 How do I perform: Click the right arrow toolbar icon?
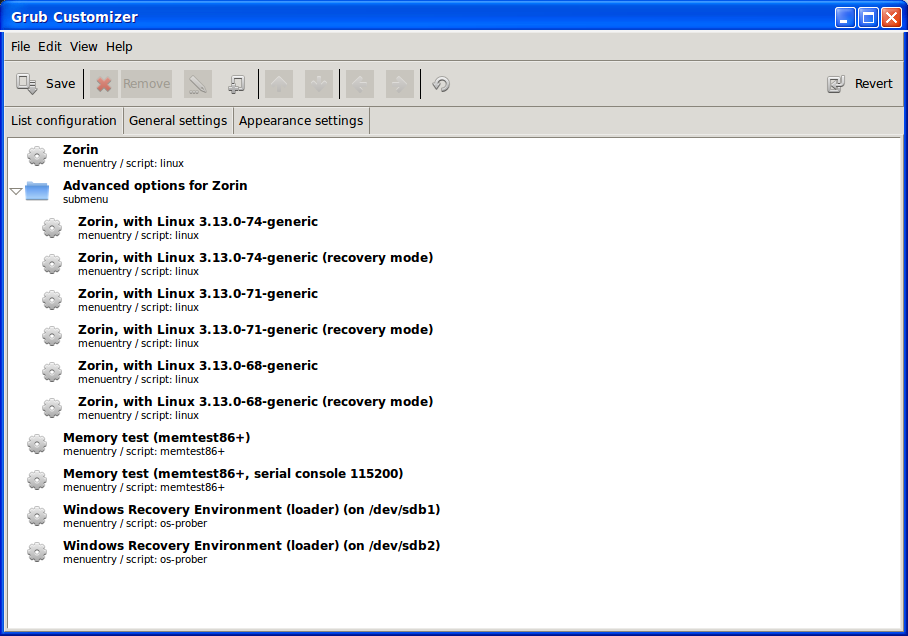399,84
